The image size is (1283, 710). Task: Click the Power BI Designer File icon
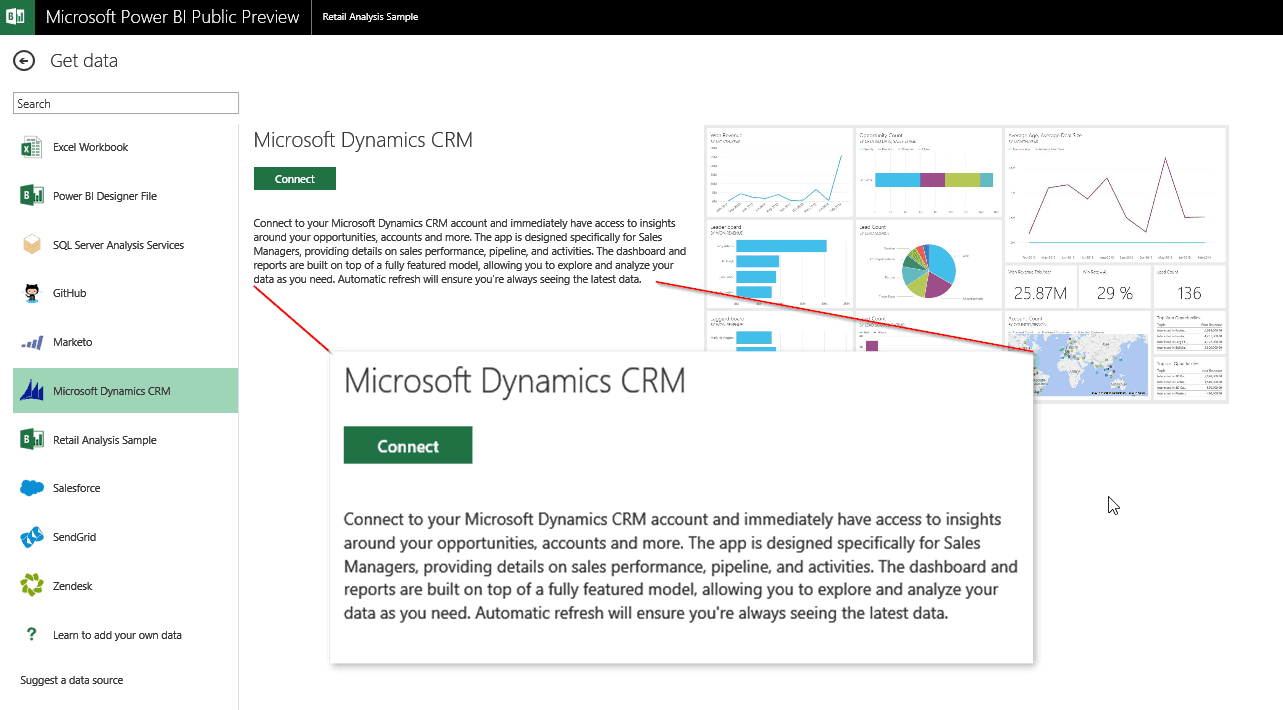(x=32, y=196)
